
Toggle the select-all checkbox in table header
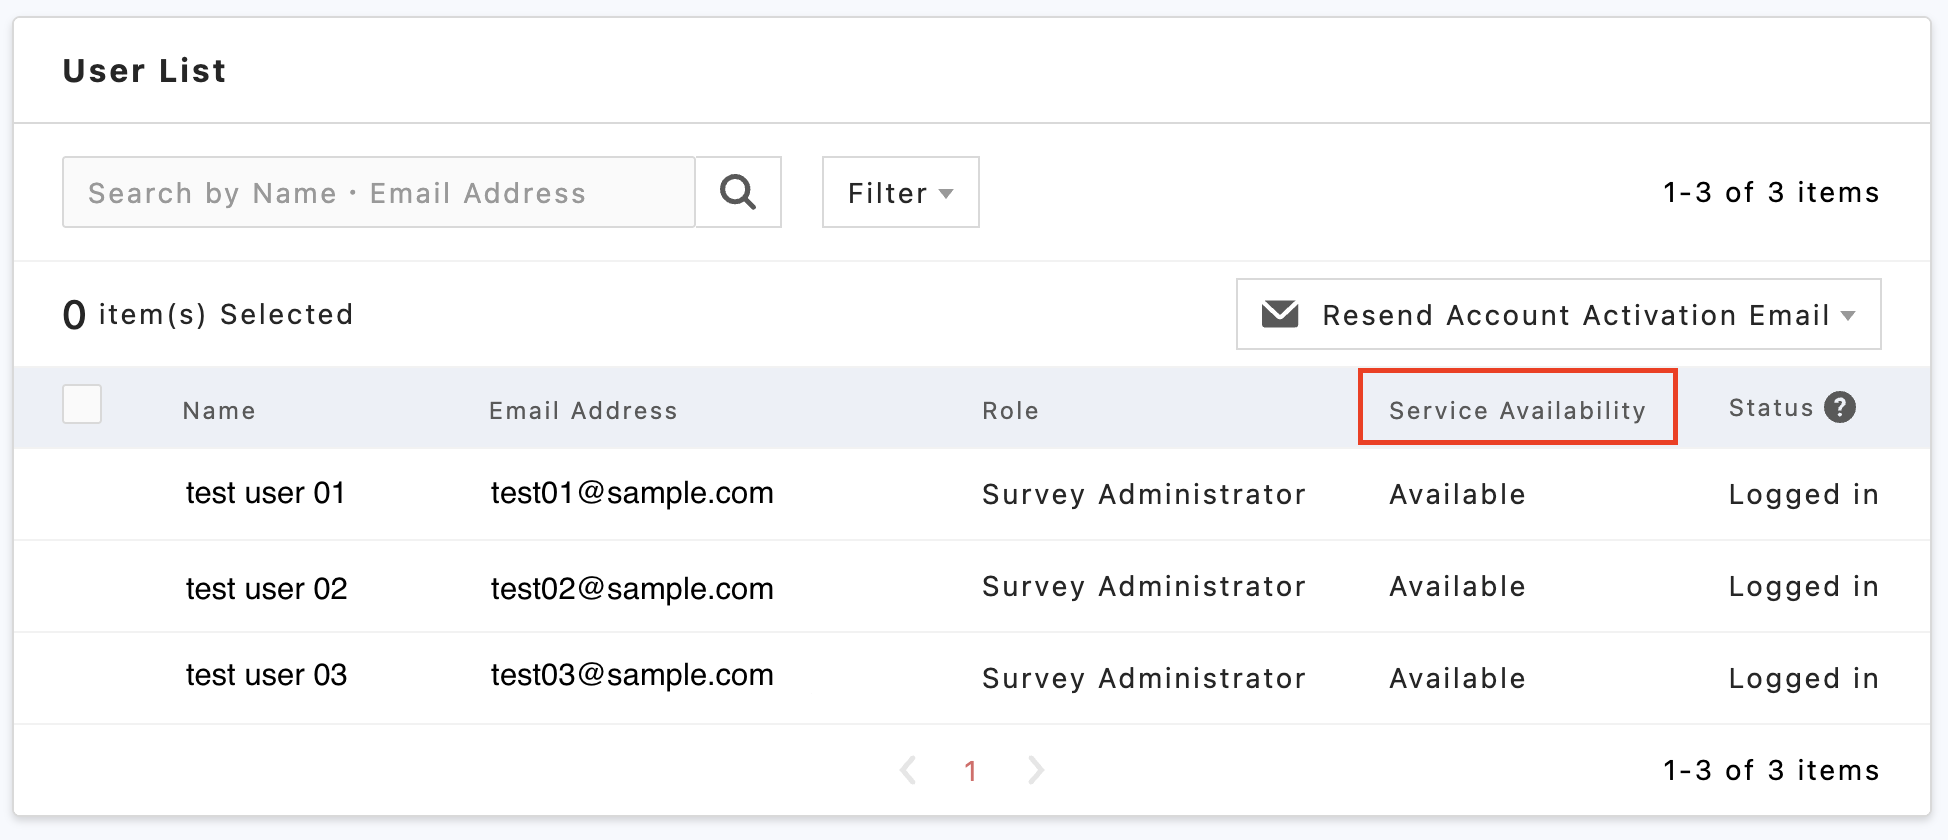[x=82, y=405]
